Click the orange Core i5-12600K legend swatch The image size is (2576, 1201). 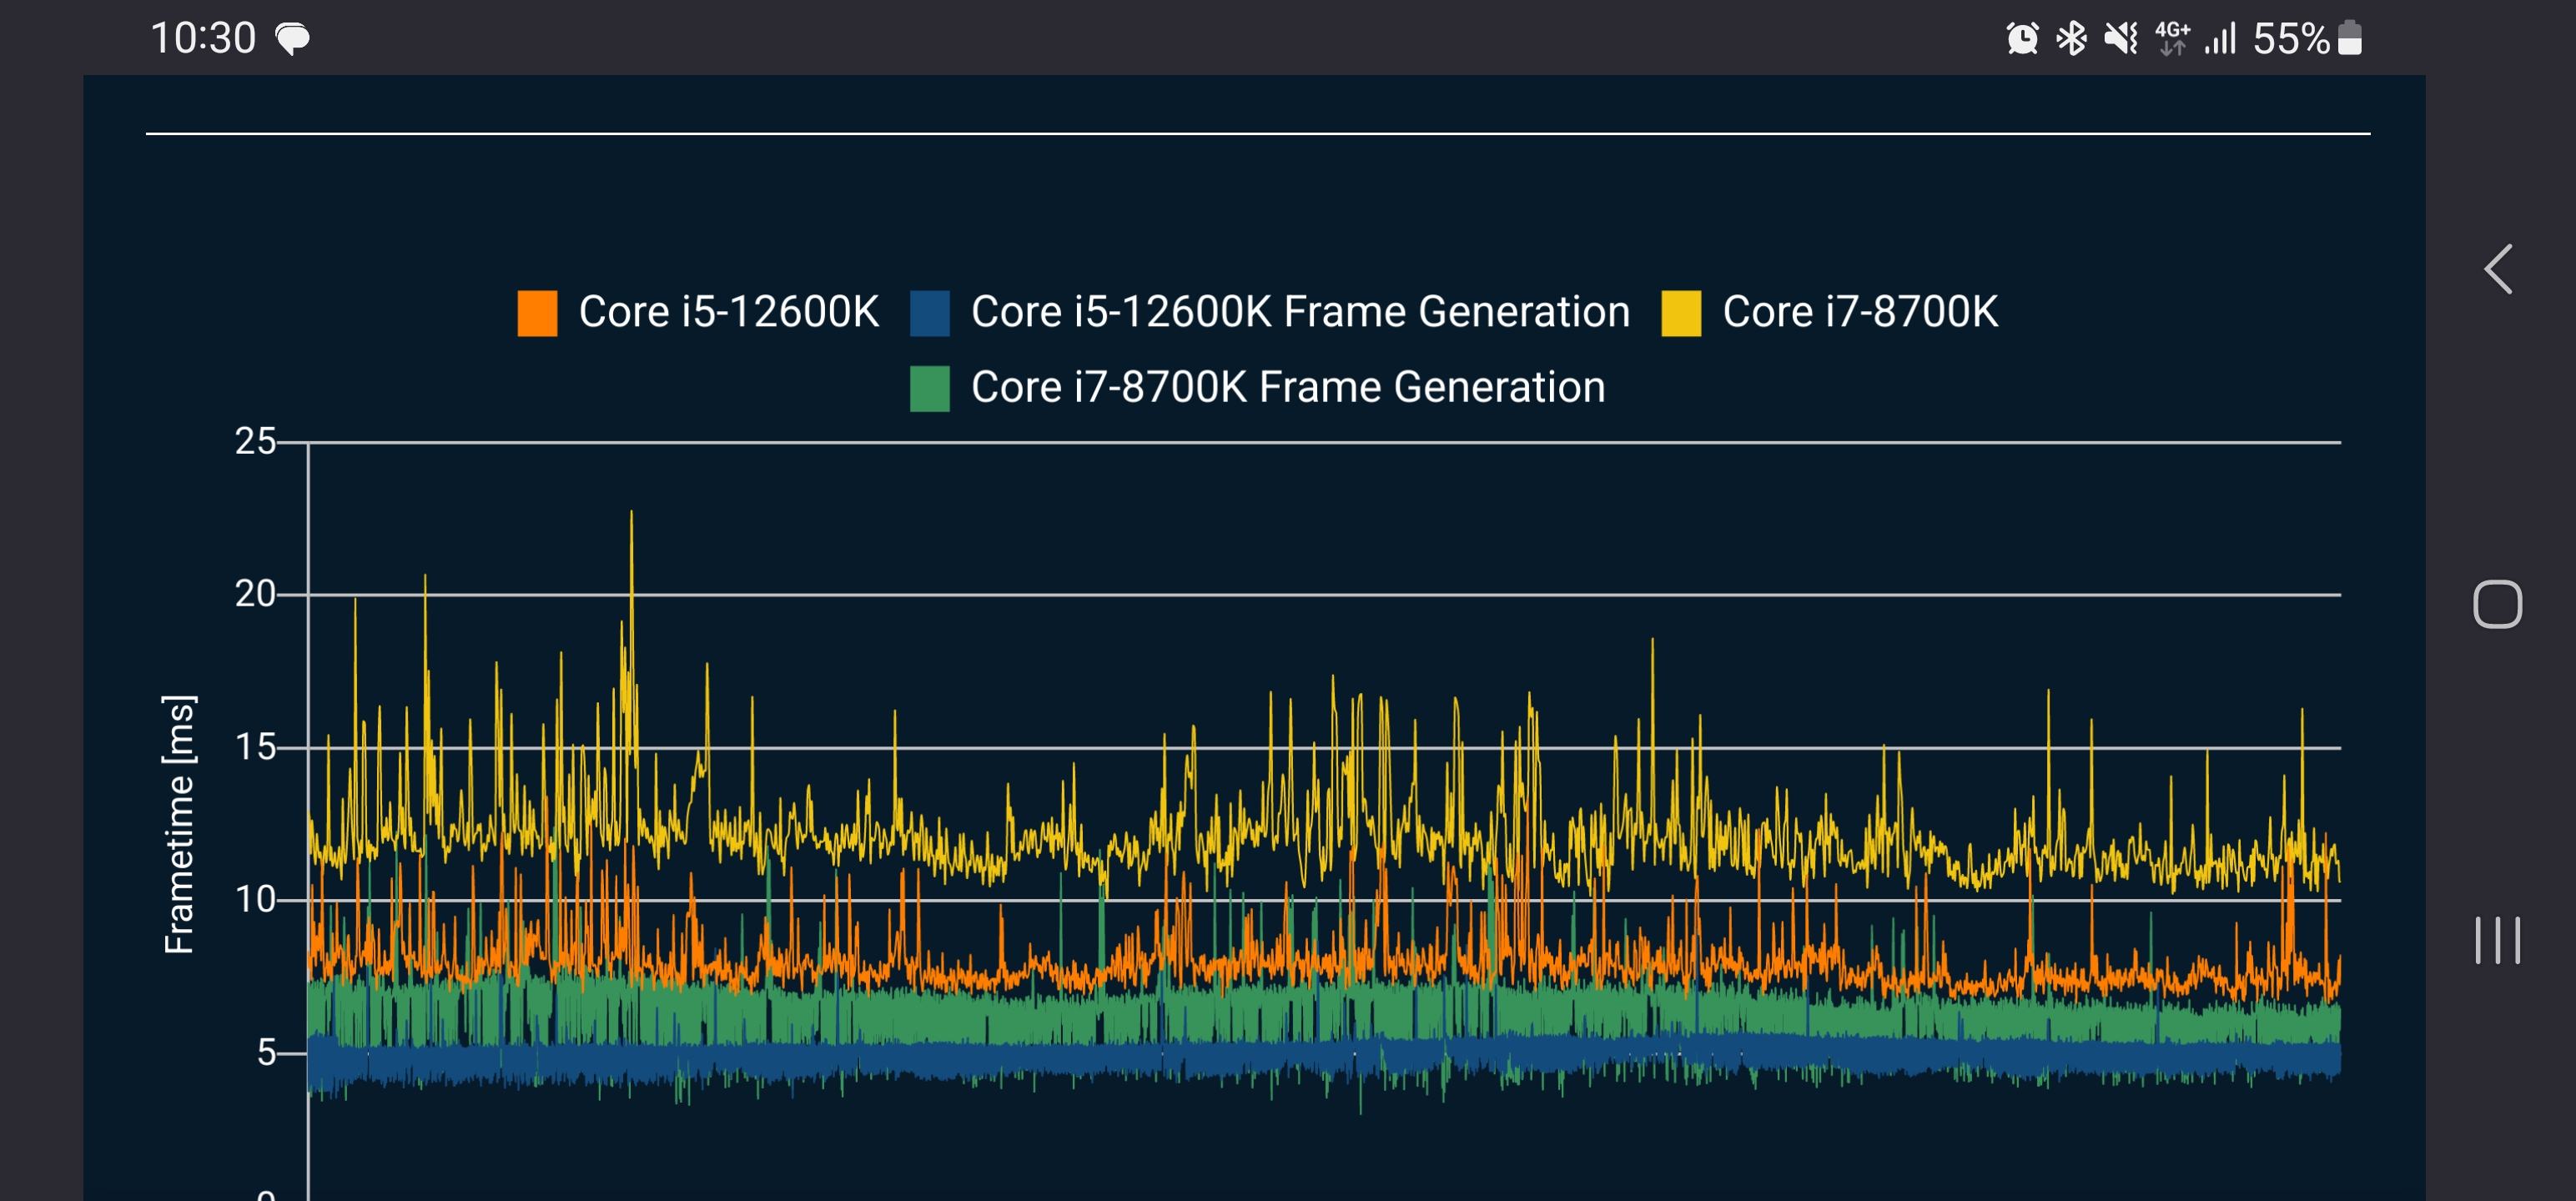coord(537,313)
